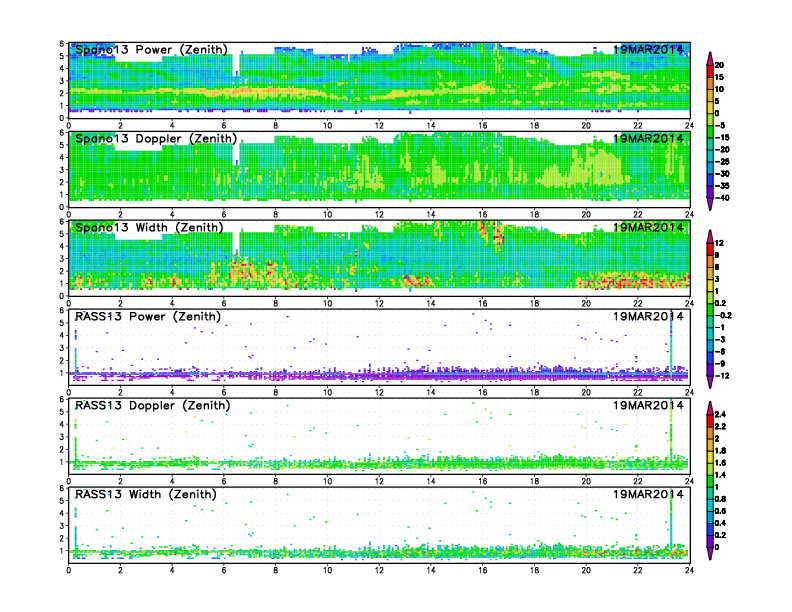Click the '15' label on the top colorbar

tap(719, 77)
